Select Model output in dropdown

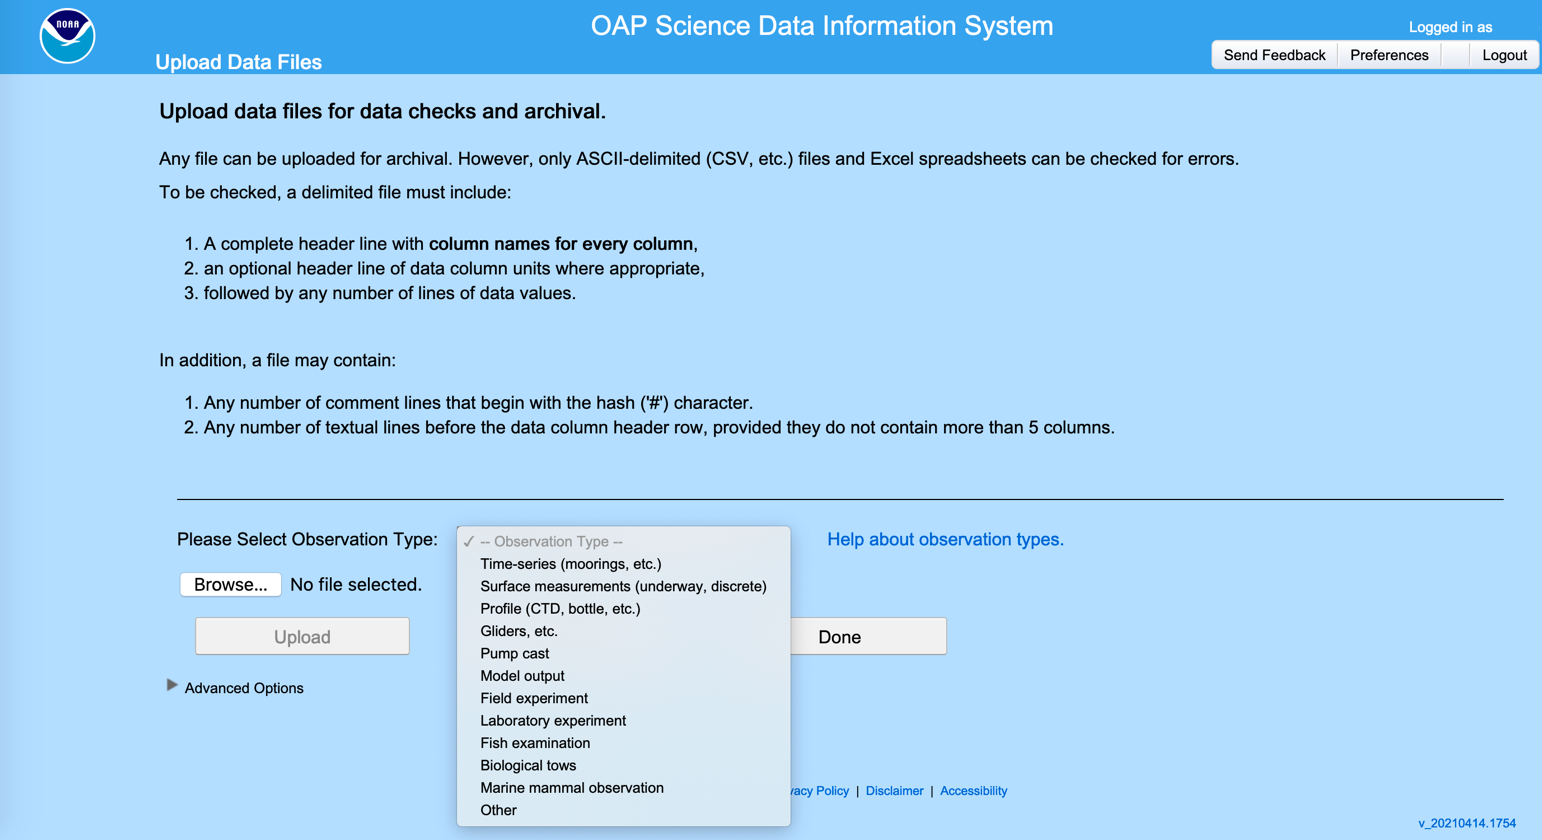click(522, 676)
